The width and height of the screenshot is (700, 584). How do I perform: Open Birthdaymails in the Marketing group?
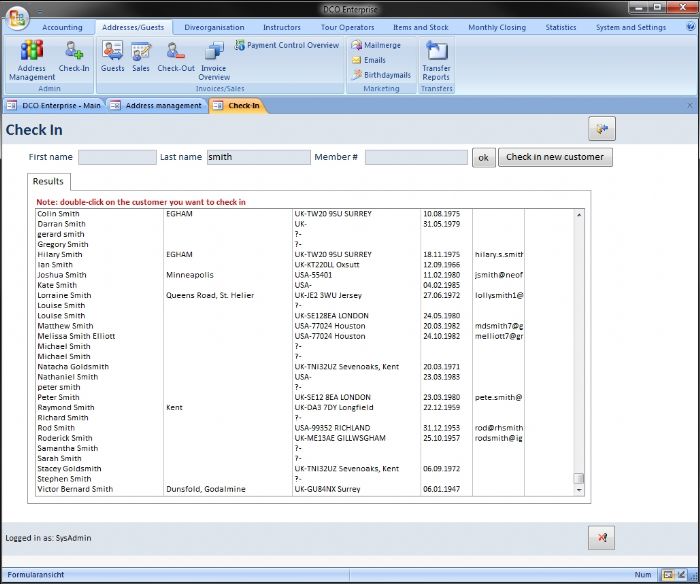click(x=381, y=75)
